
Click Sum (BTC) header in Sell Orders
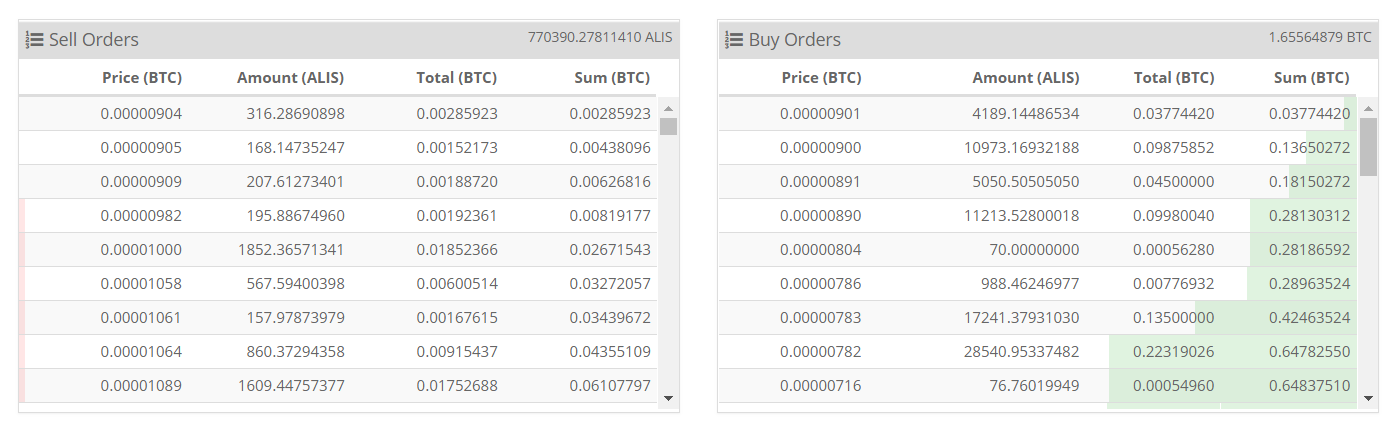(x=612, y=78)
